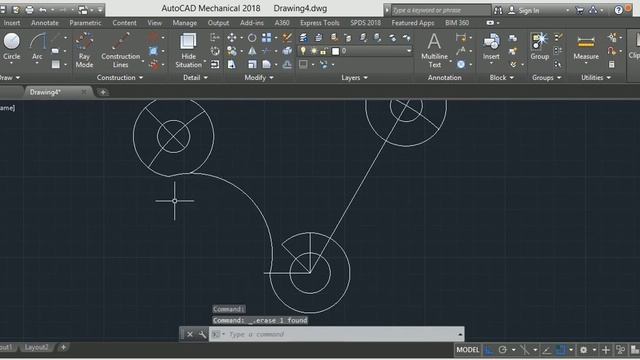Toggle layer on/off lightbulb icon

click(303, 51)
